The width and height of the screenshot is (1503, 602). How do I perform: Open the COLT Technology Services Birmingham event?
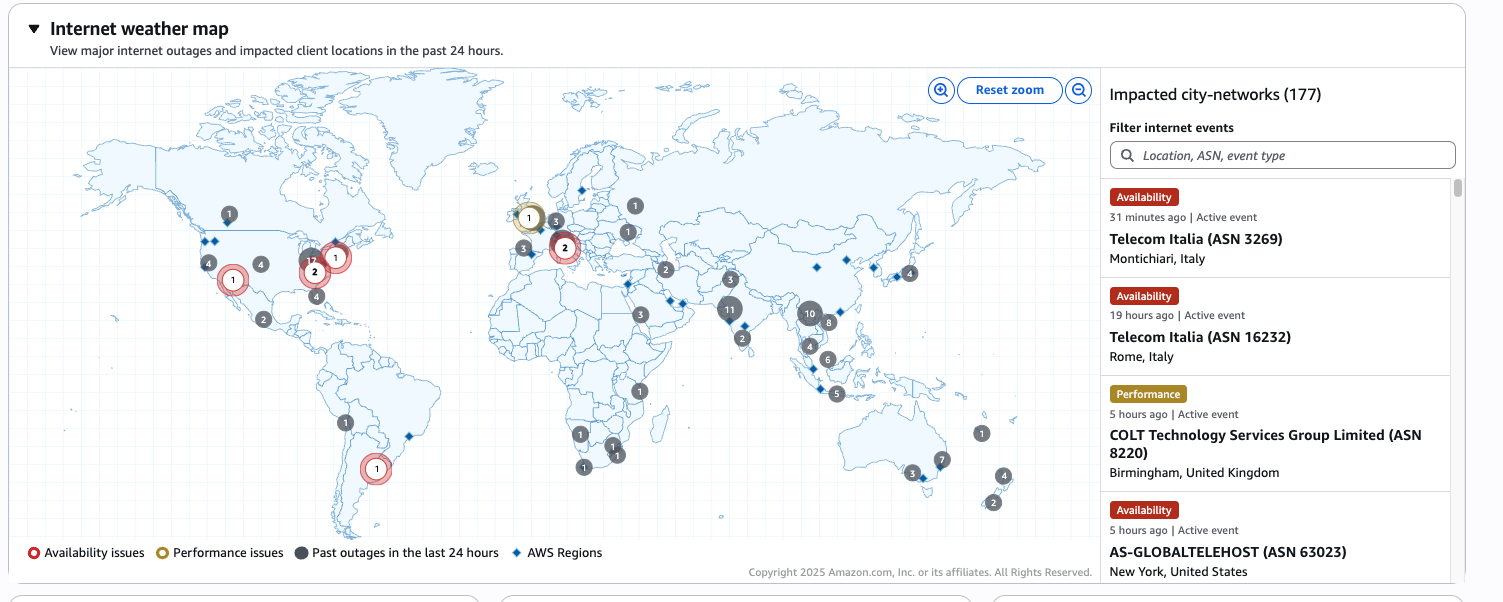point(1264,435)
